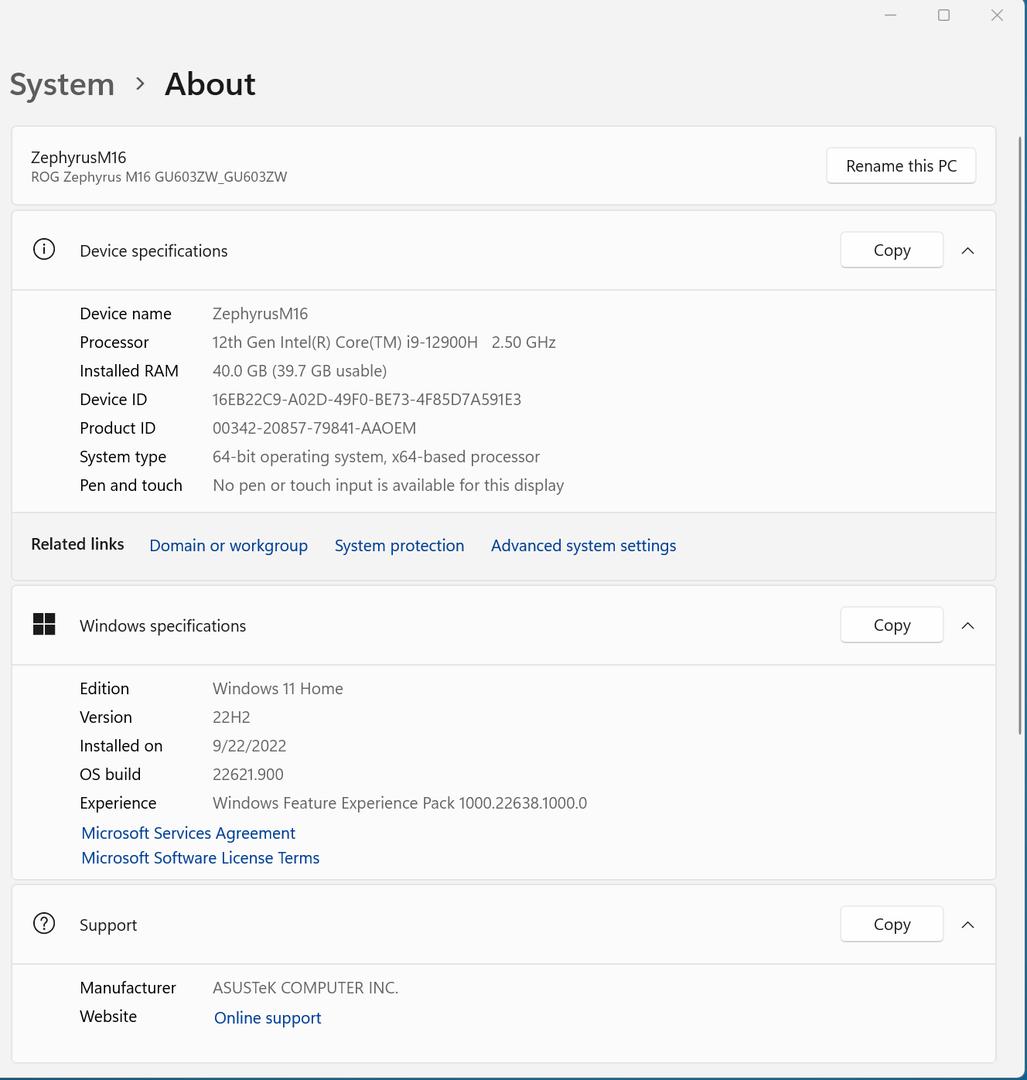The image size is (1027, 1080).
Task: Select the Edition value Windows 11 Home
Action: click(278, 688)
